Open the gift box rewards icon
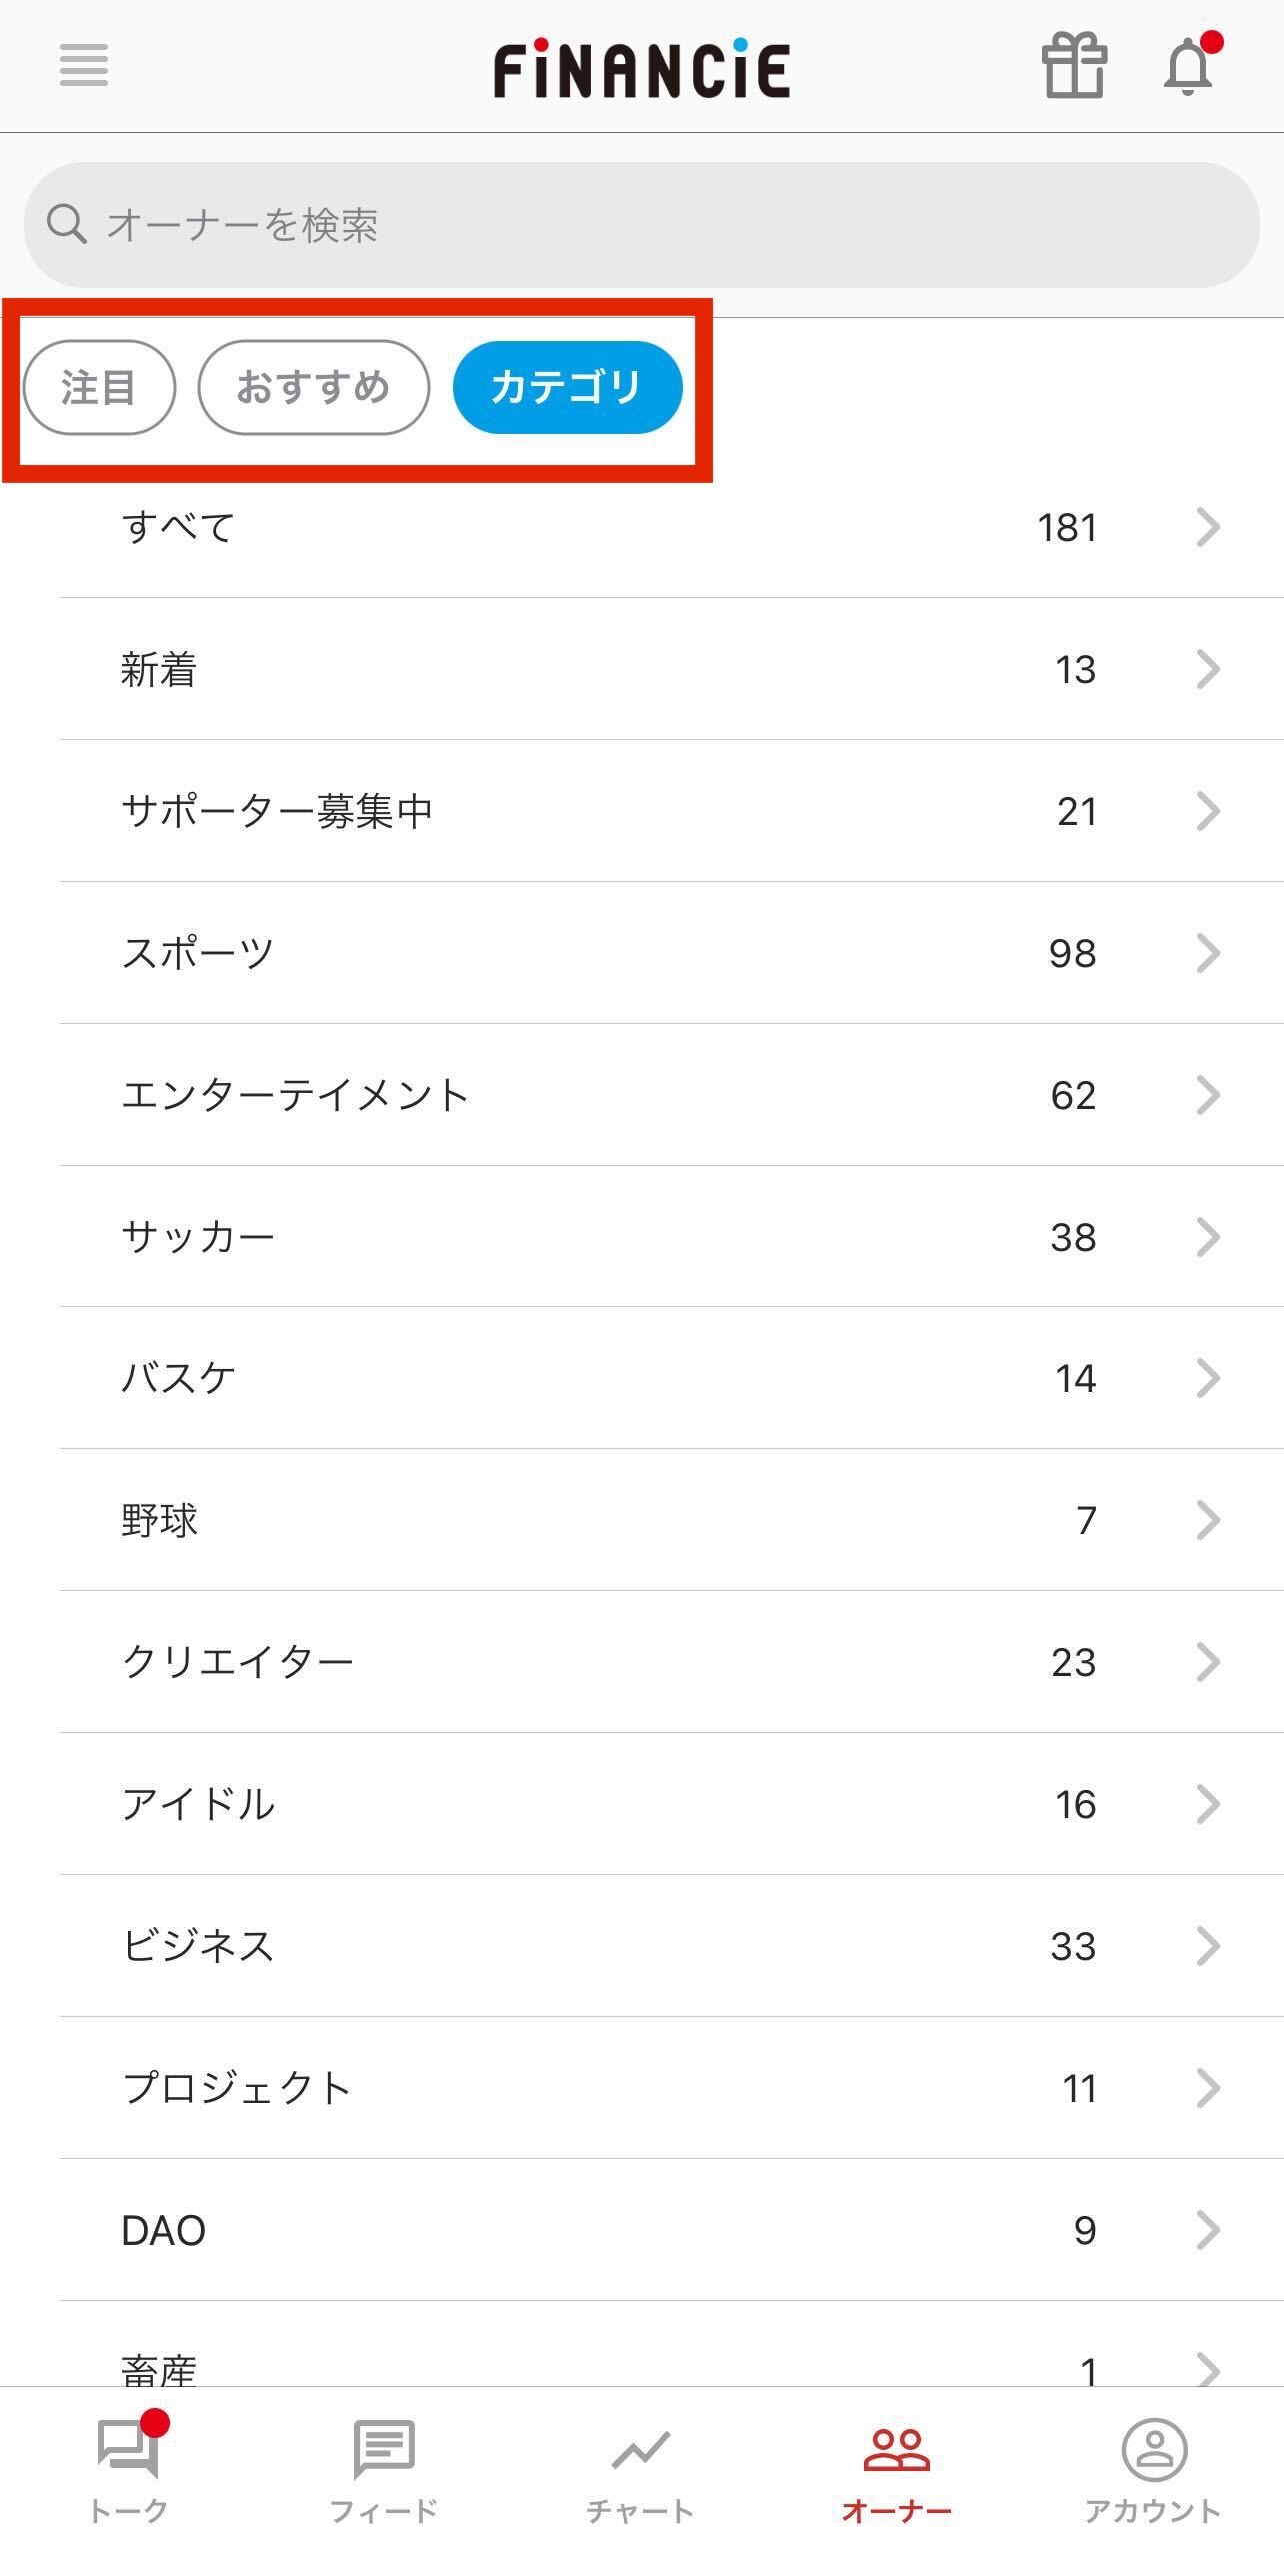 click(1074, 66)
